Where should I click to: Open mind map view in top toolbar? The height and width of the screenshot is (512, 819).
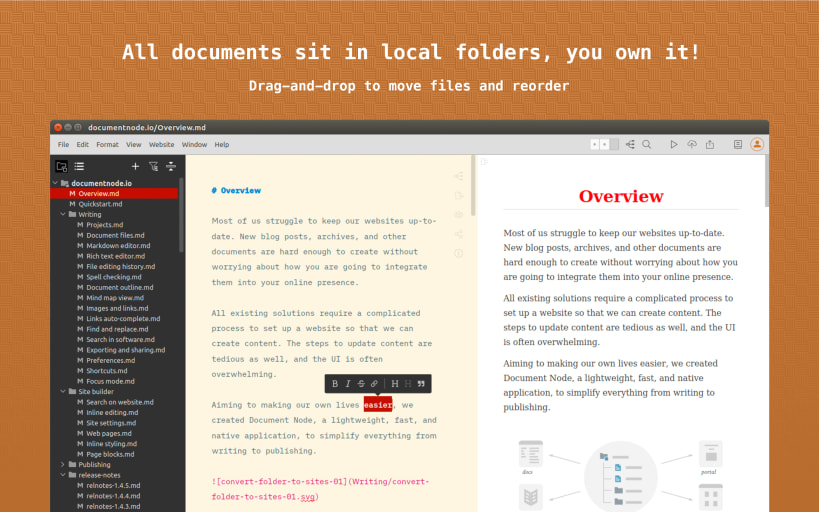630,145
